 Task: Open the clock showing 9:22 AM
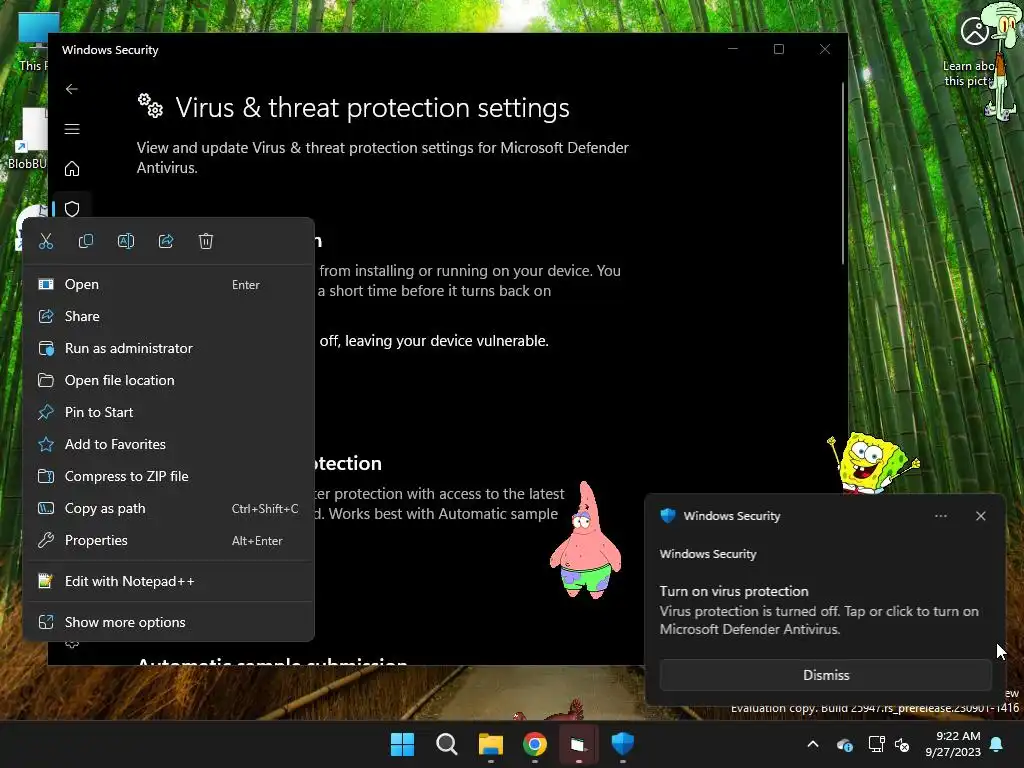pos(953,744)
